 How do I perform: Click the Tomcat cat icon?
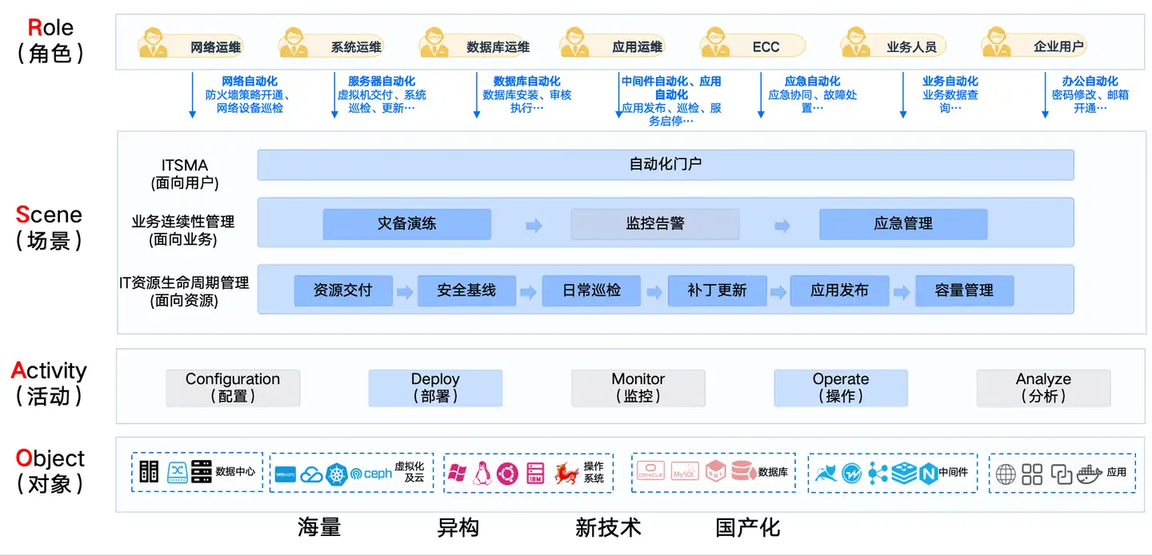pos(826,474)
